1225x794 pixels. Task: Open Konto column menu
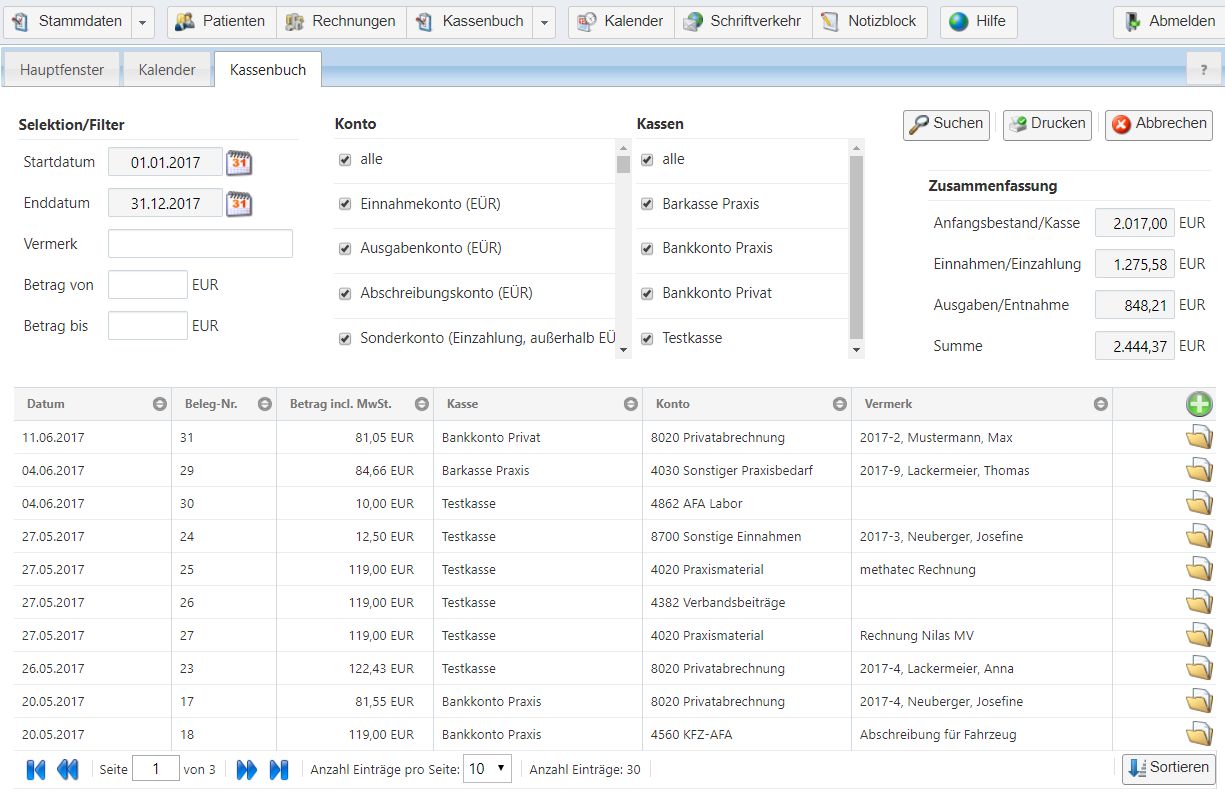tap(839, 404)
